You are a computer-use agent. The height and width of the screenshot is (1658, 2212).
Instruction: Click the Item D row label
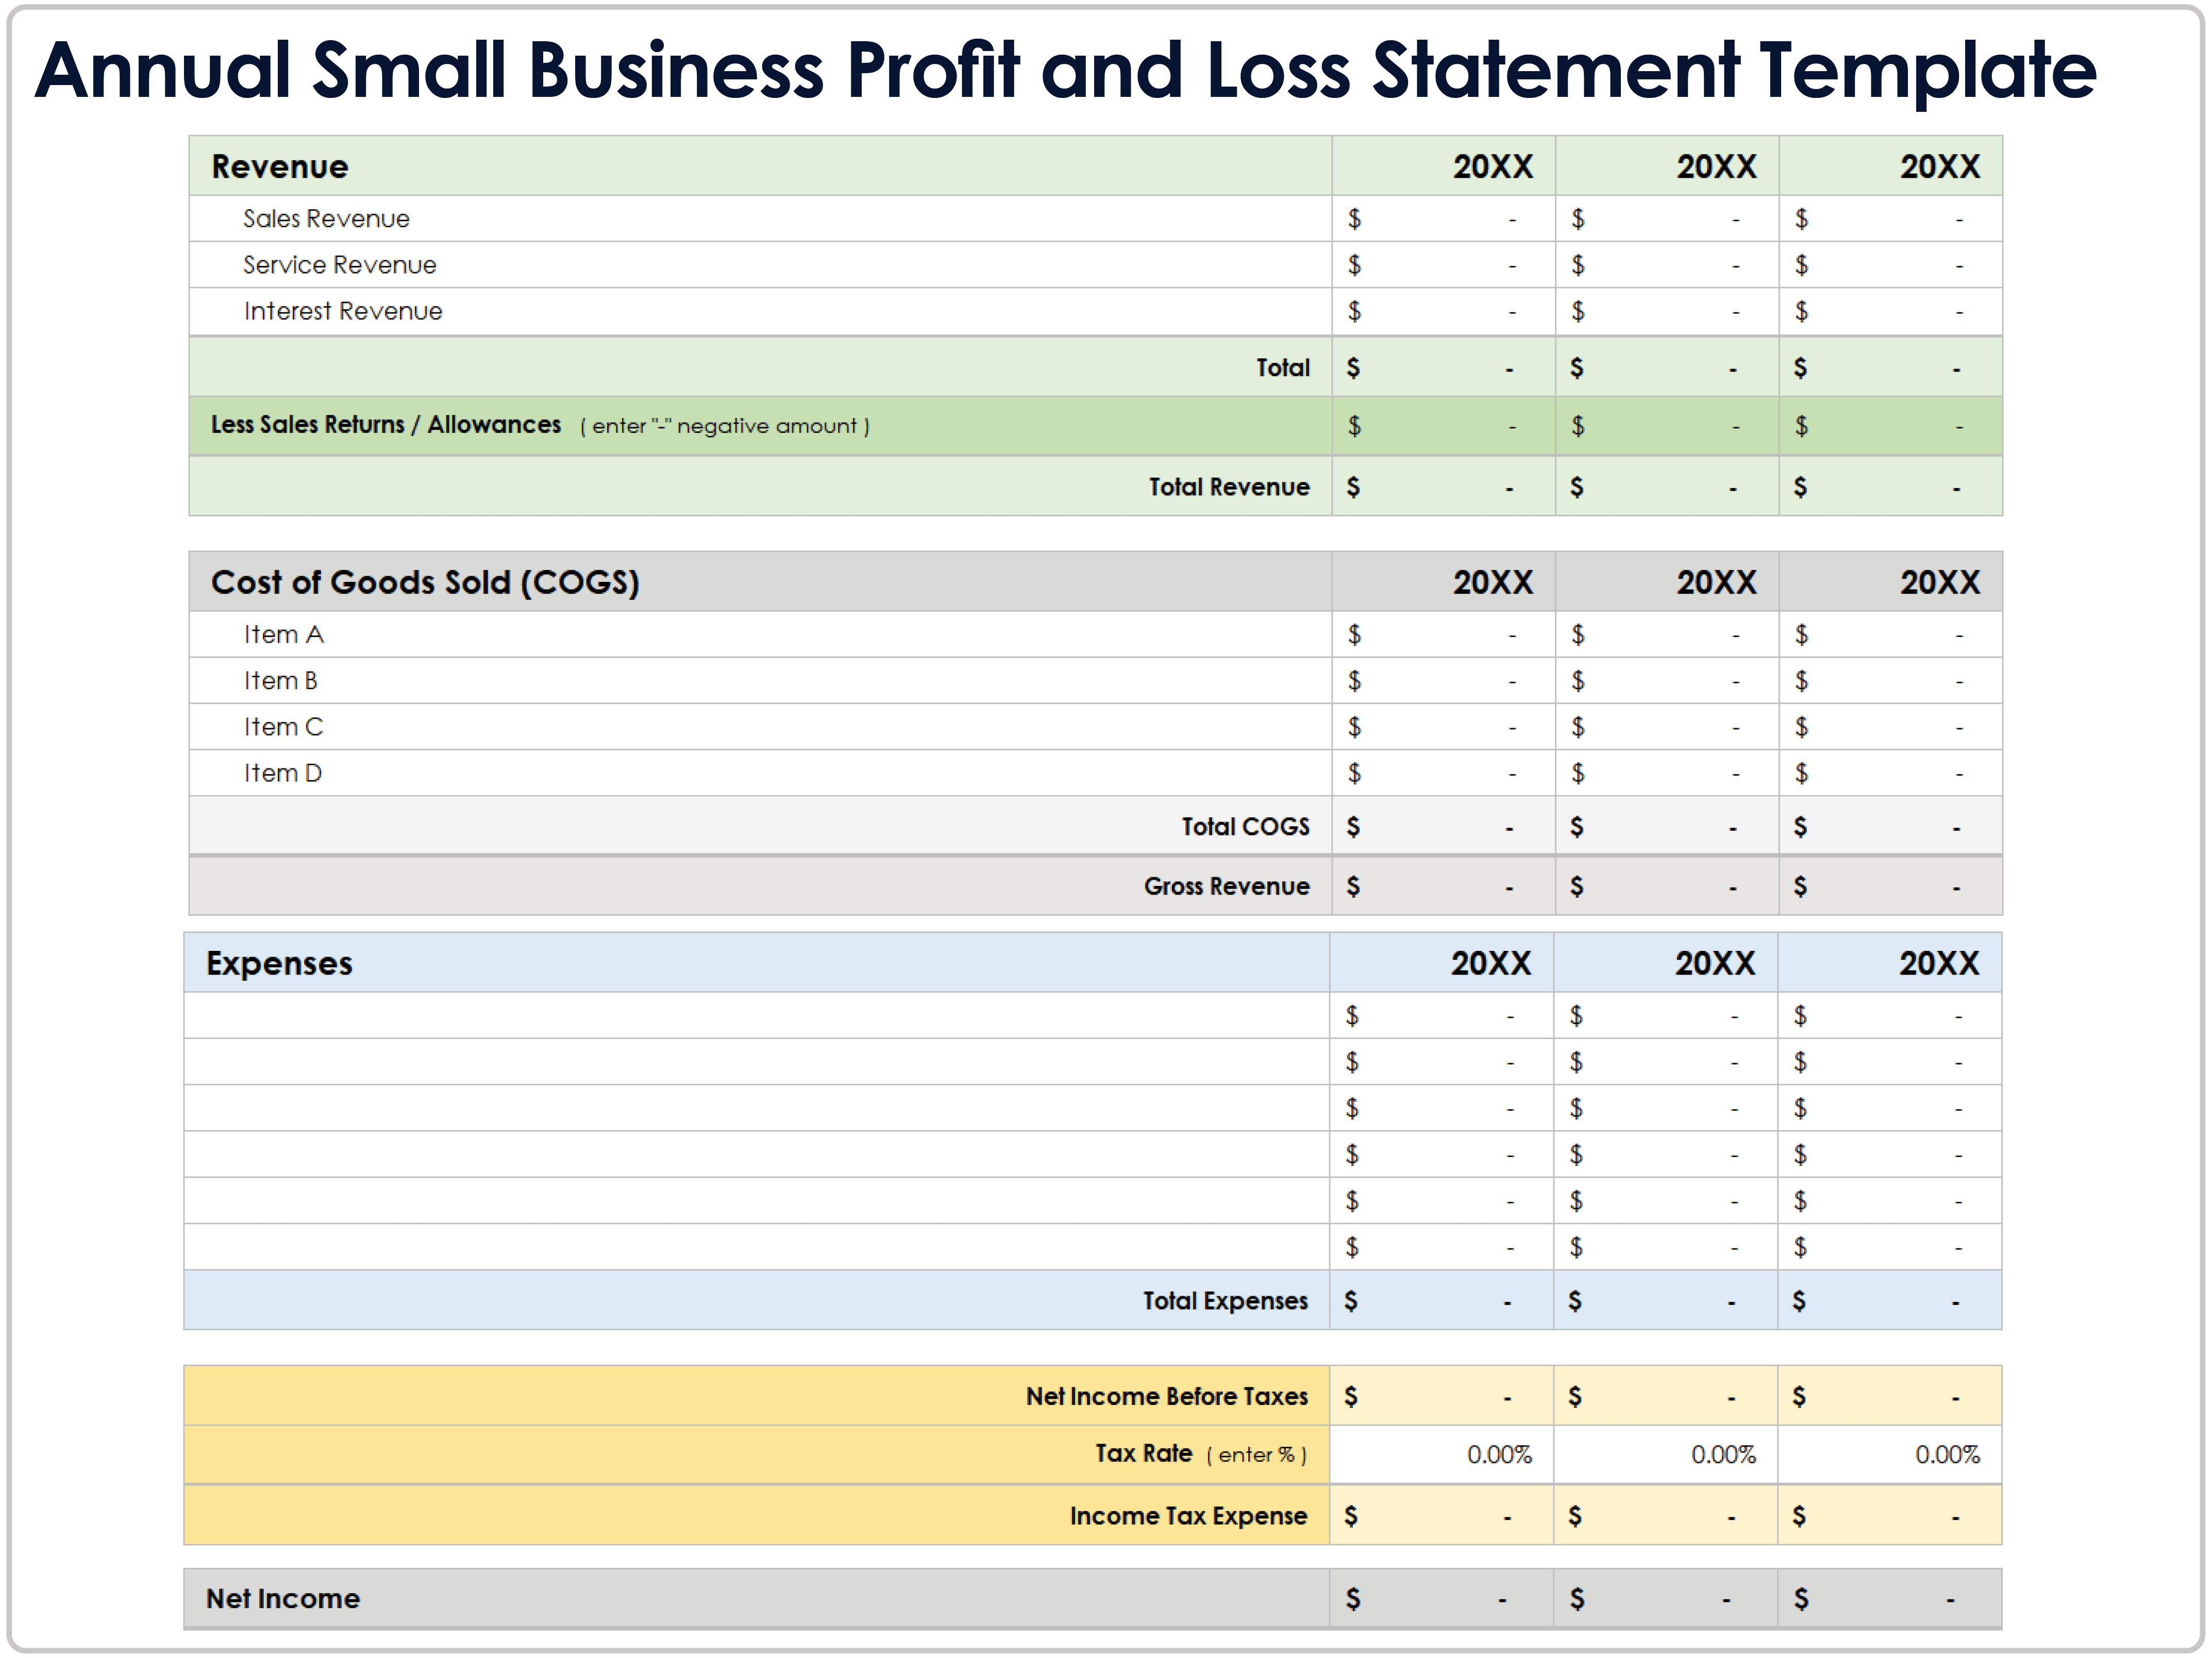[282, 773]
